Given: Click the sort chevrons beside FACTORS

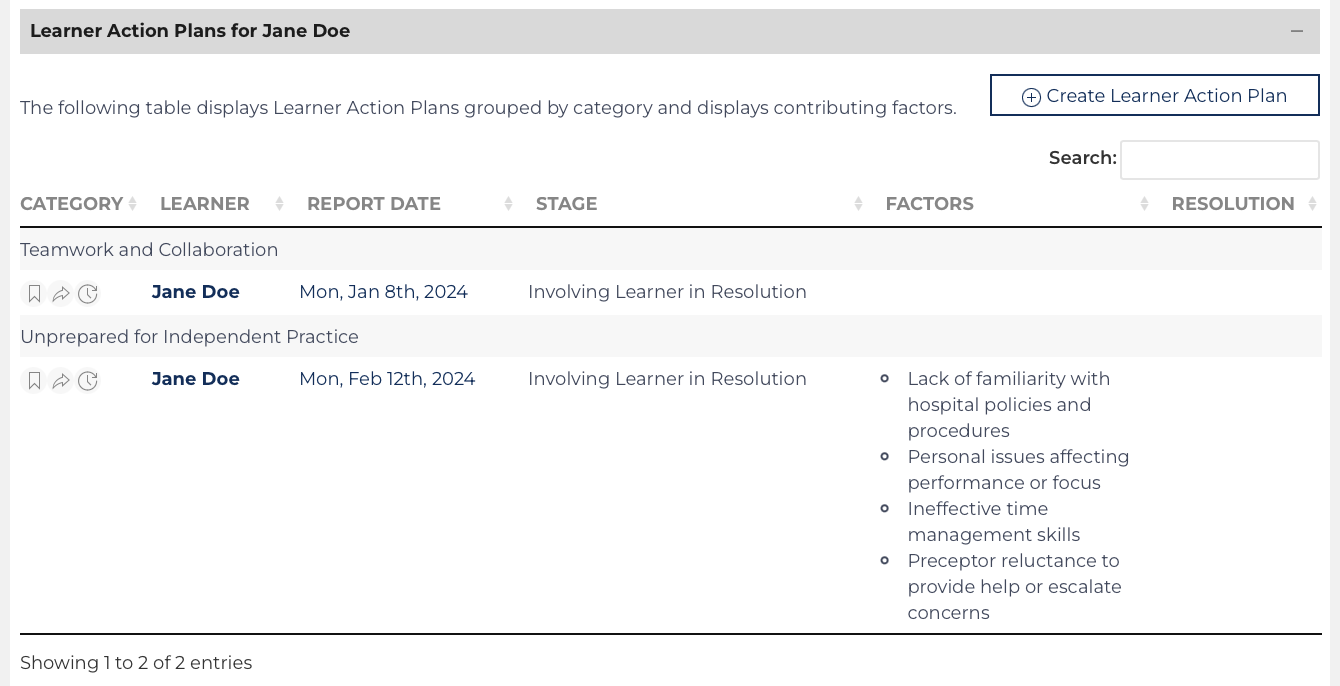Looking at the screenshot, I should pos(1143,203).
